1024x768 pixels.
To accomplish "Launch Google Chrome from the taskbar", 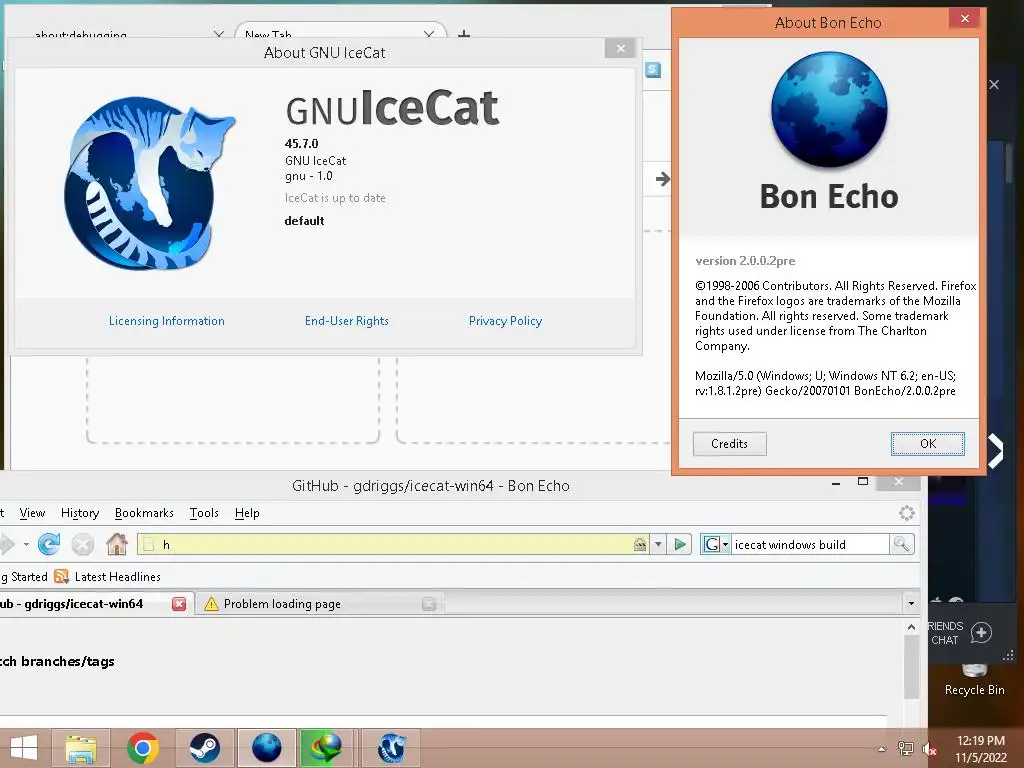I will click(143, 748).
